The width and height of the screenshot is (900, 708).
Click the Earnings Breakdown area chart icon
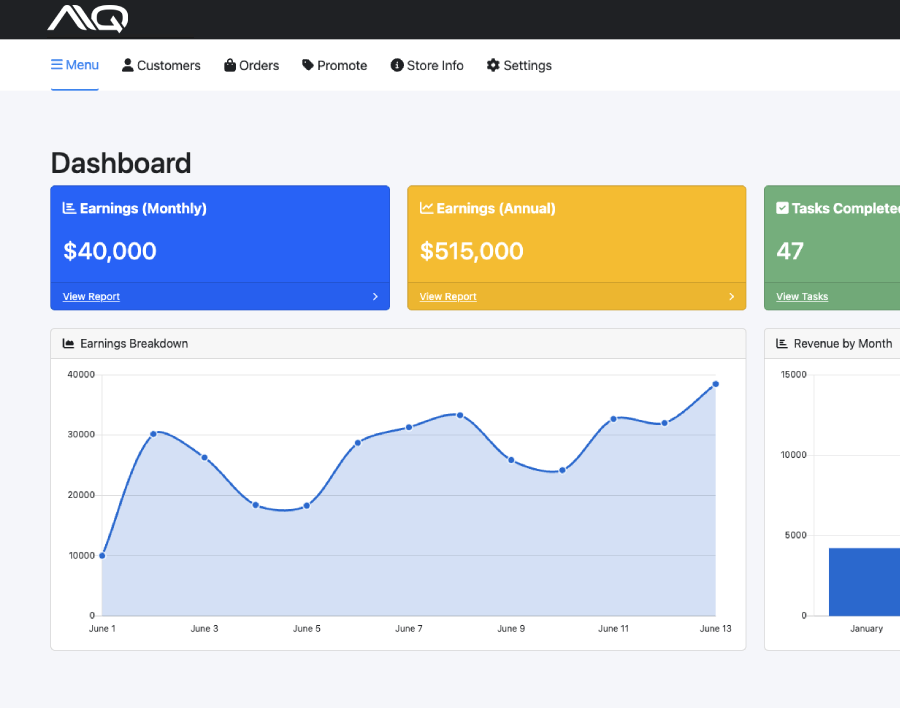pyautogui.click(x=69, y=343)
